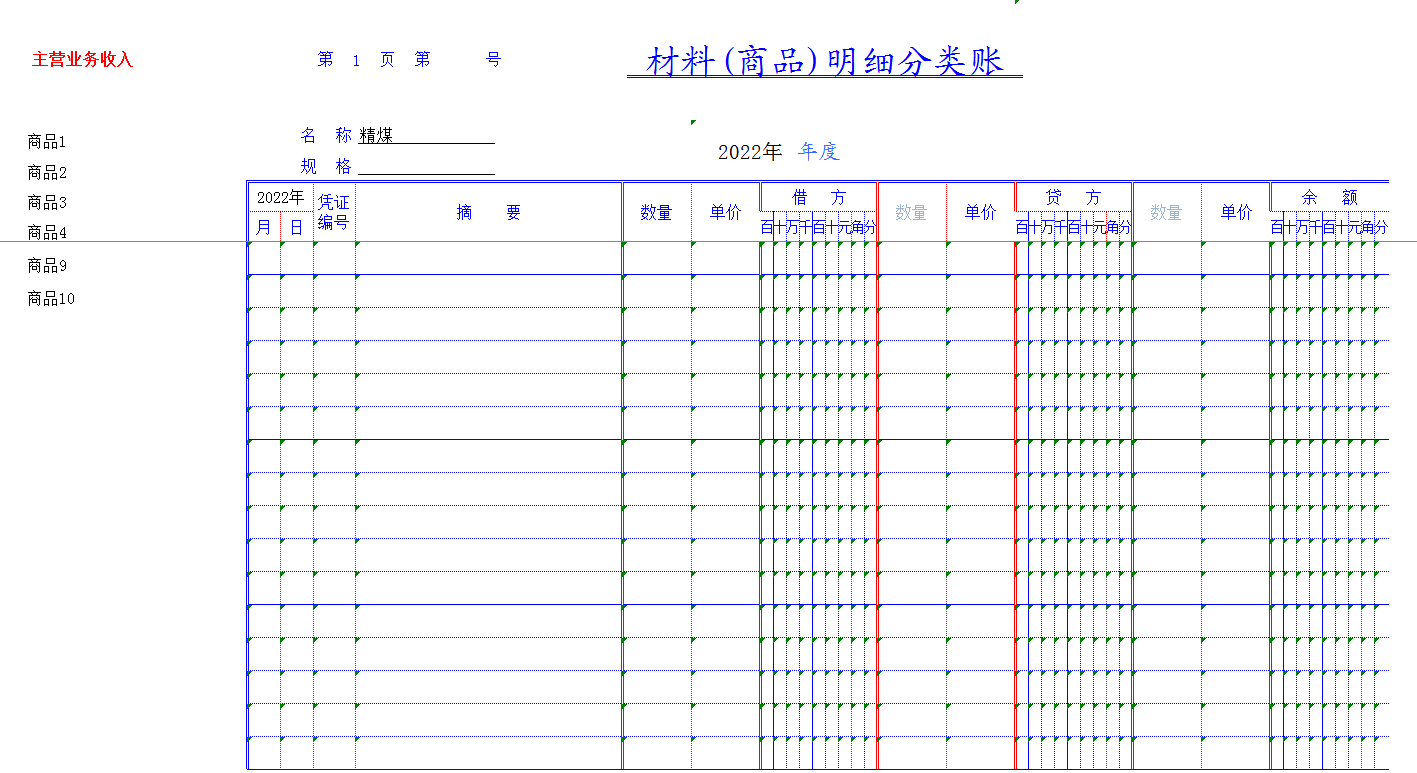Click the first 数量 quantity column header

(657, 212)
